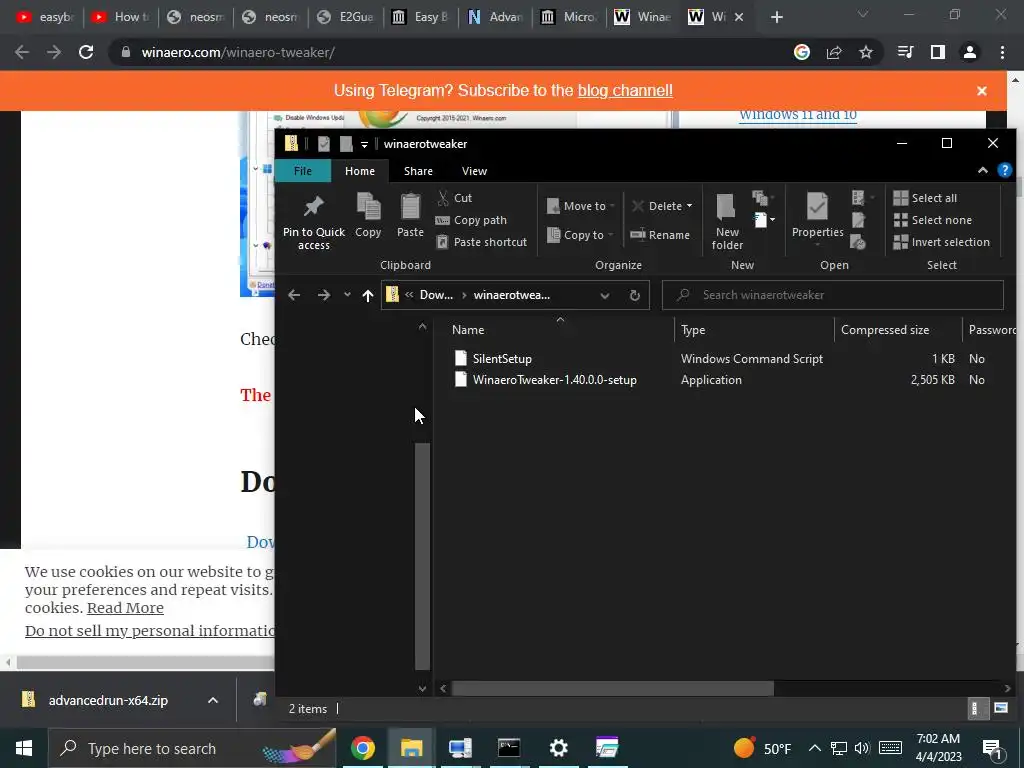Select the SilentSetup file
1024x768 pixels.
tap(502, 359)
